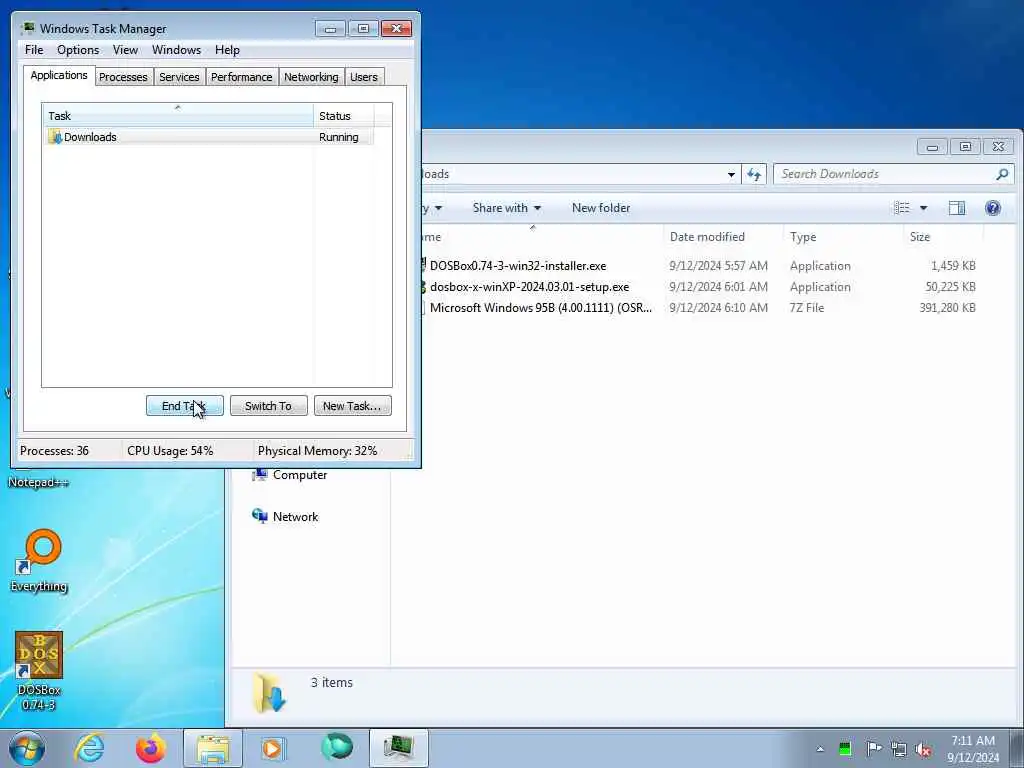Click the Task Manager taskbar button
Image resolution: width=1024 pixels, height=768 pixels.
[399, 748]
